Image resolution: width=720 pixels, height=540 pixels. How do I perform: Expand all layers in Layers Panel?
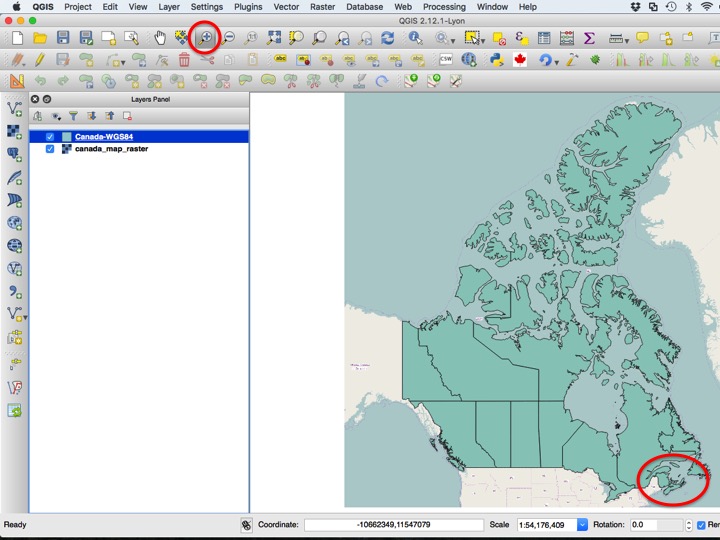point(91,116)
